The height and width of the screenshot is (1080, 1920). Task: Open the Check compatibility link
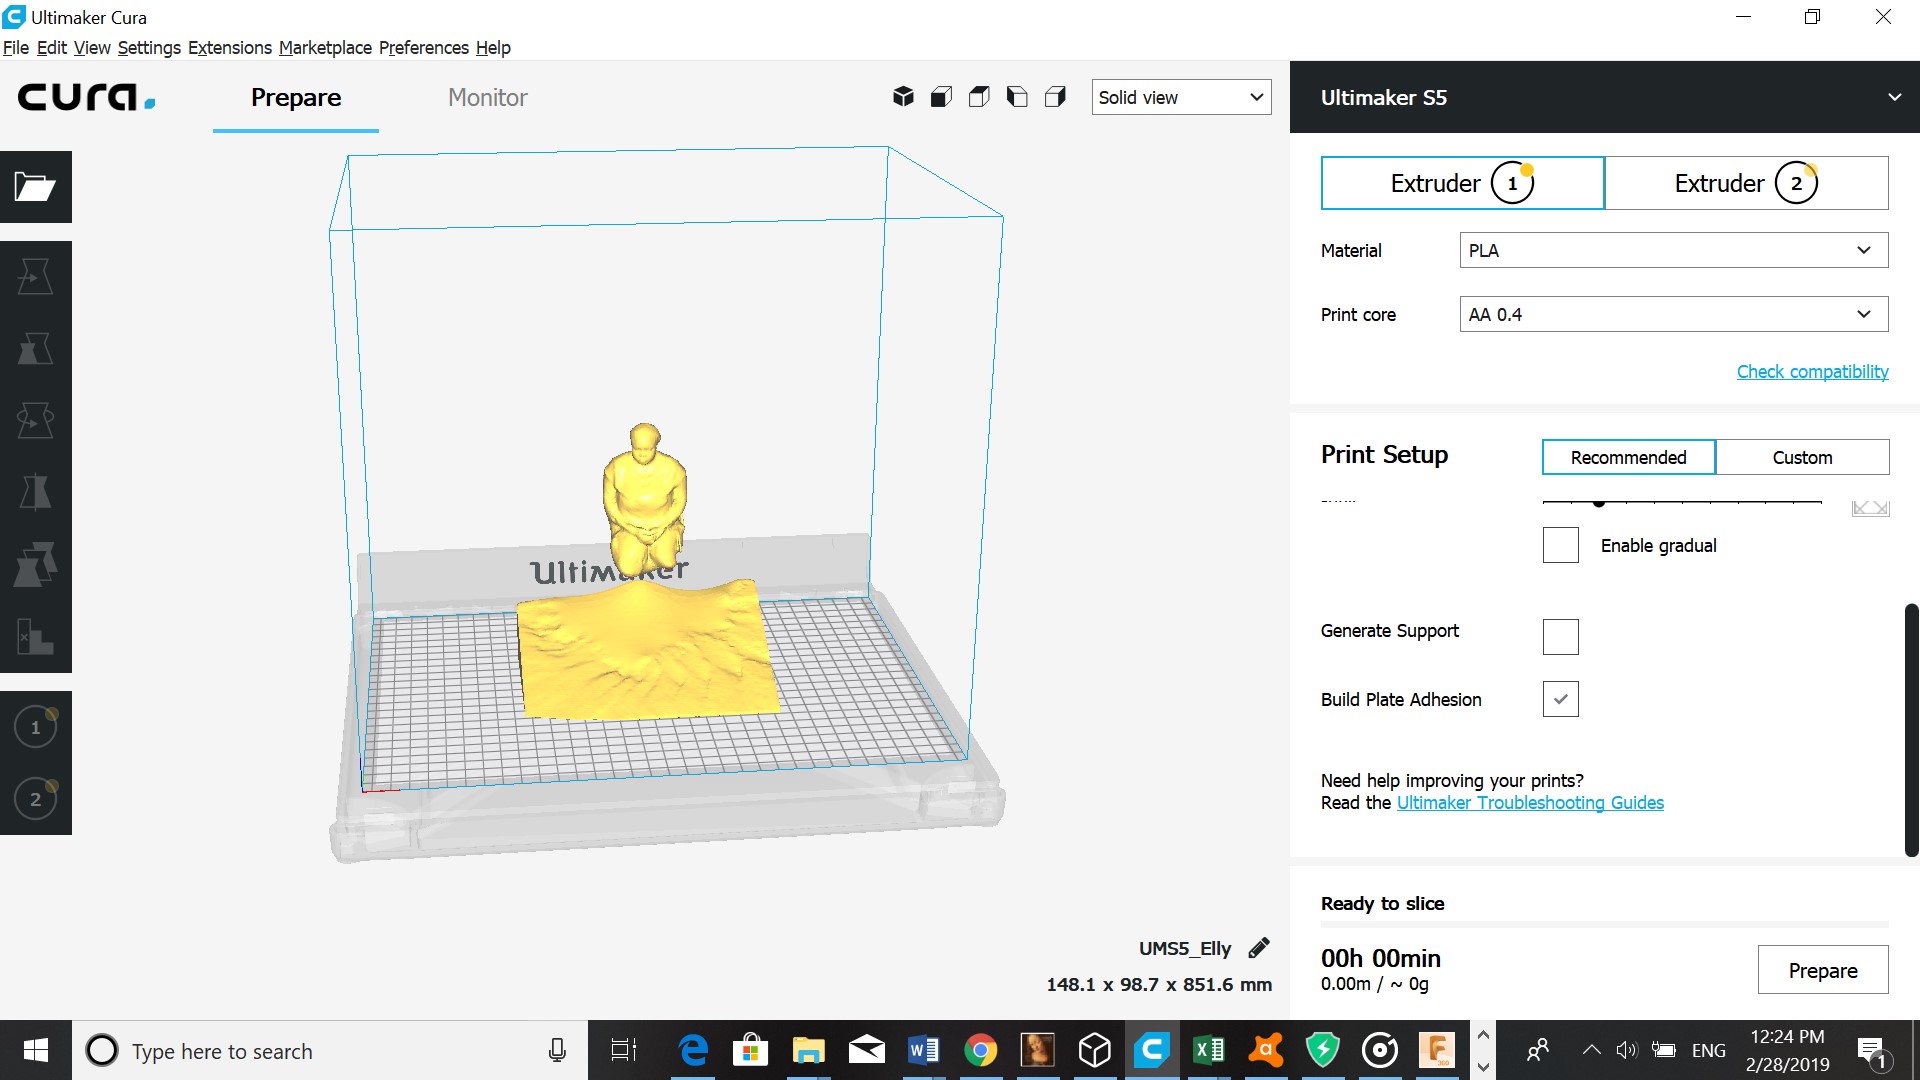click(x=1812, y=371)
